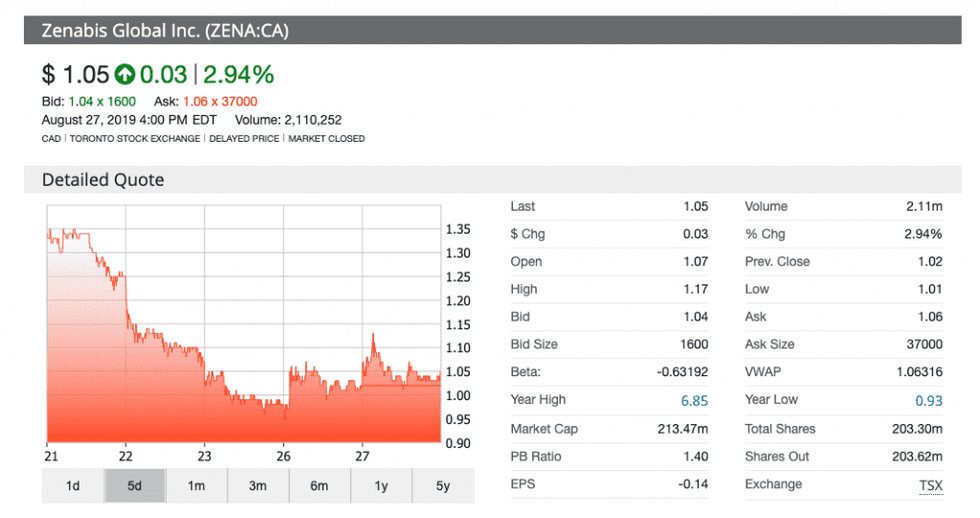Click the Zenabis Global Inc. title header

pyautogui.click(x=165, y=30)
